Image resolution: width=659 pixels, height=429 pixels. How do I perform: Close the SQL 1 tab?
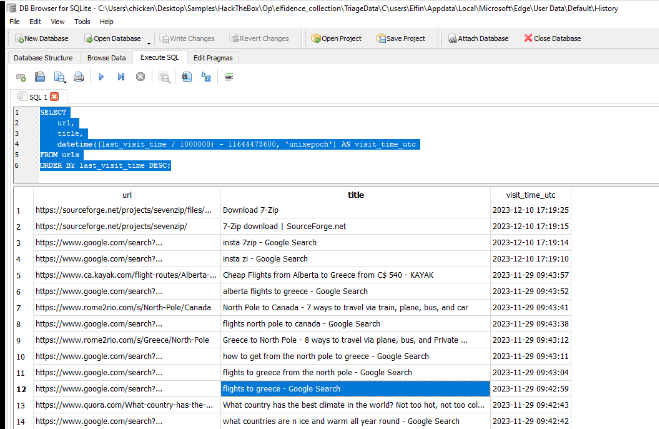[x=55, y=97]
